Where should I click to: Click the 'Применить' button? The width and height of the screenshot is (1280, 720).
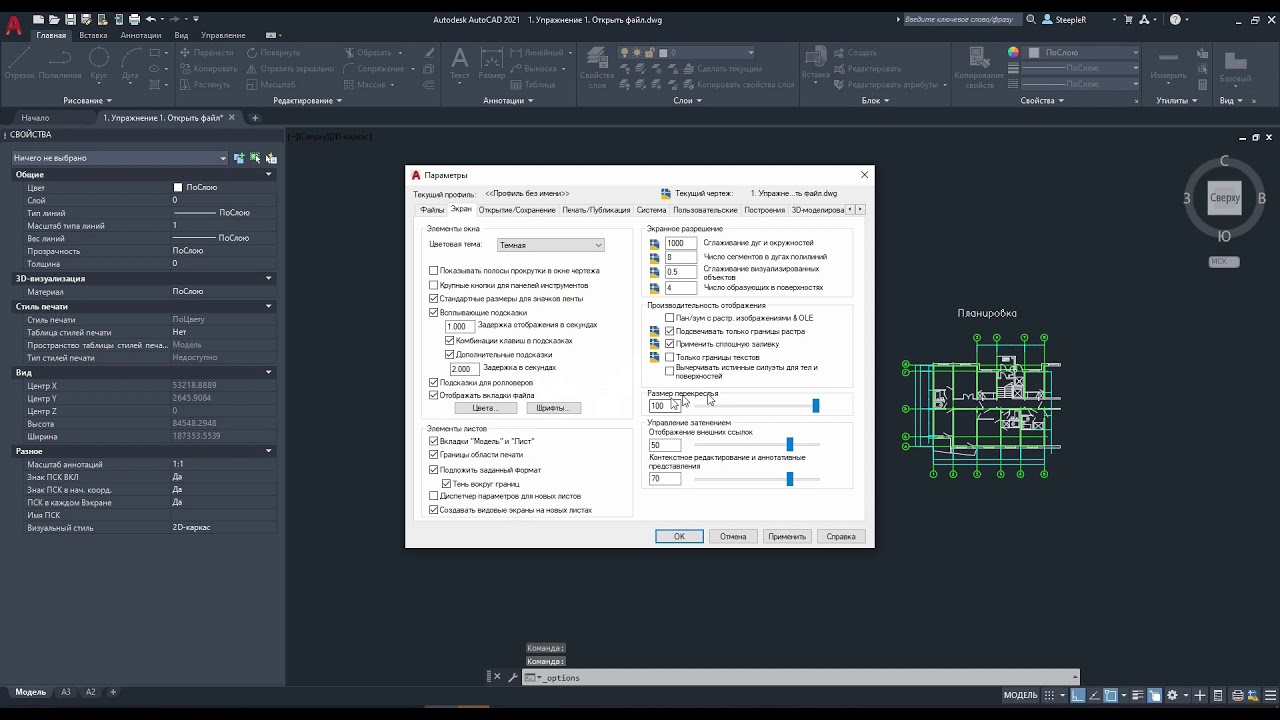click(x=787, y=536)
